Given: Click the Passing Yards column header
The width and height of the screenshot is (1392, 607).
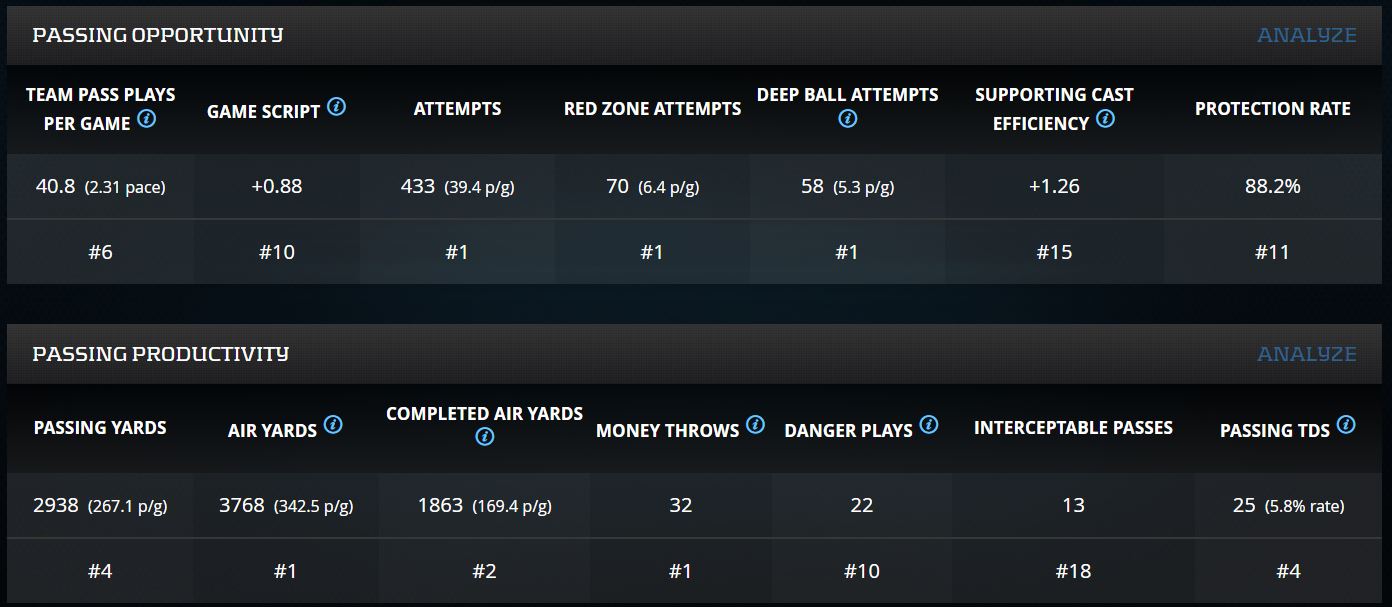Looking at the screenshot, I should pos(100,428).
